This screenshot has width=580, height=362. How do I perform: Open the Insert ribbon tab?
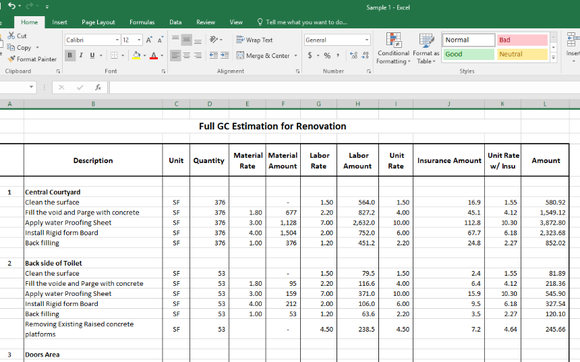tap(60, 22)
